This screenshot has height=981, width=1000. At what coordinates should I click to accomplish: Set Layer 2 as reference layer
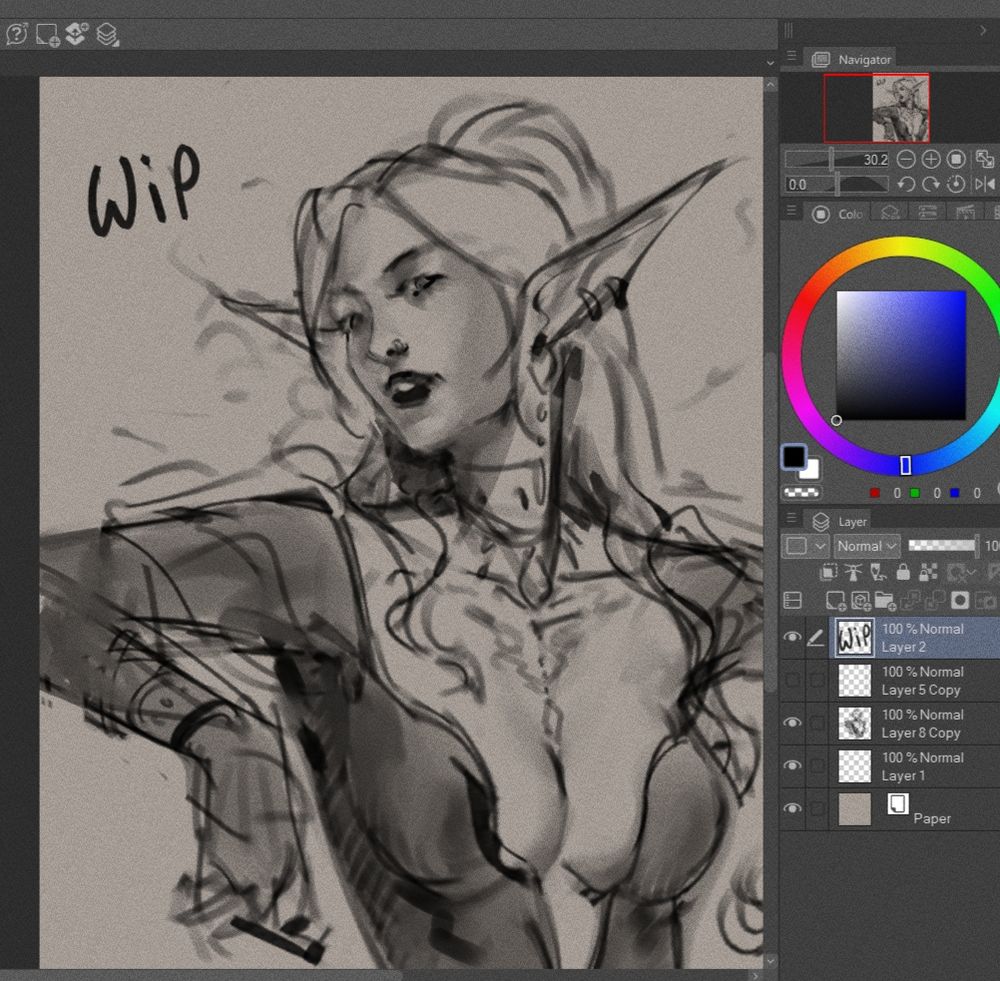tap(853, 572)
